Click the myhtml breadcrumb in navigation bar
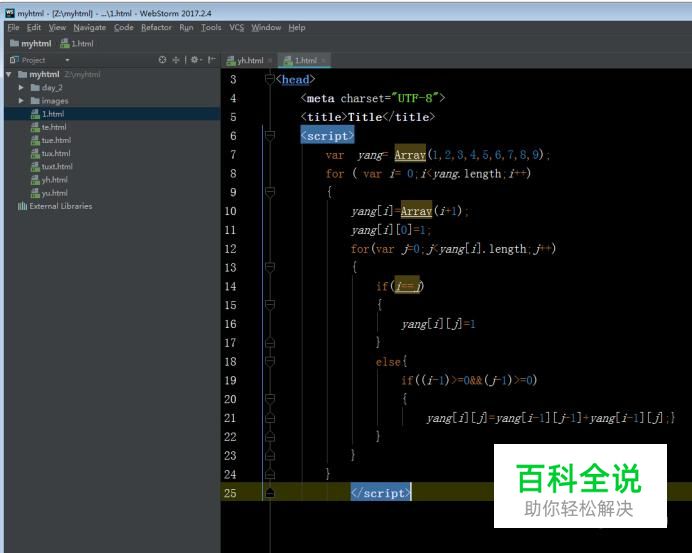 [30, 43]
